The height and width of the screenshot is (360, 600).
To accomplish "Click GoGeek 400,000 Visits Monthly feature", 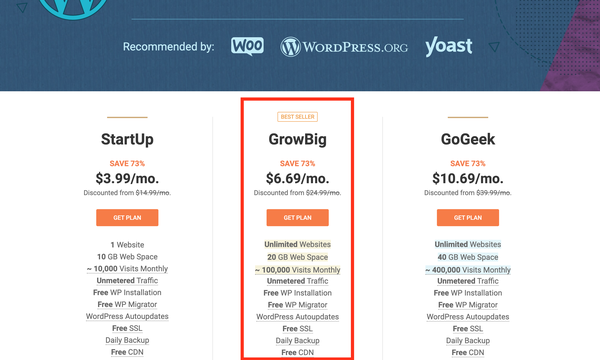I will click(468, 270).
